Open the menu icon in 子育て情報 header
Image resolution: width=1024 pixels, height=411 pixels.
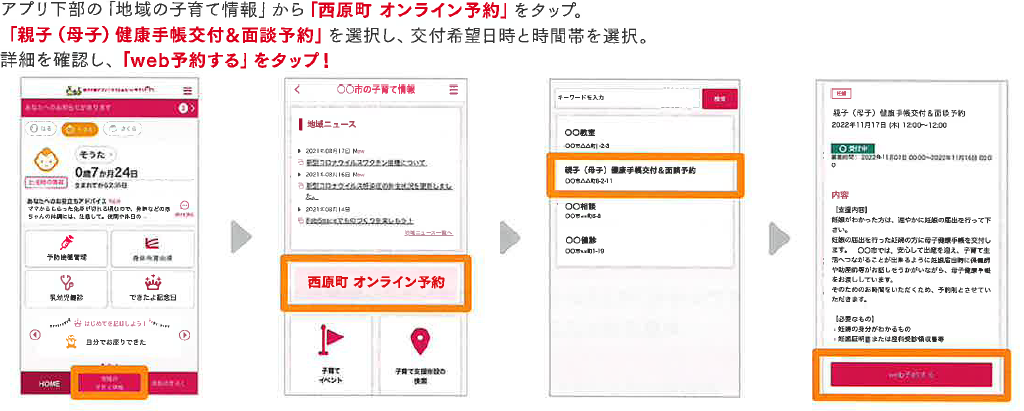point(453,89)
